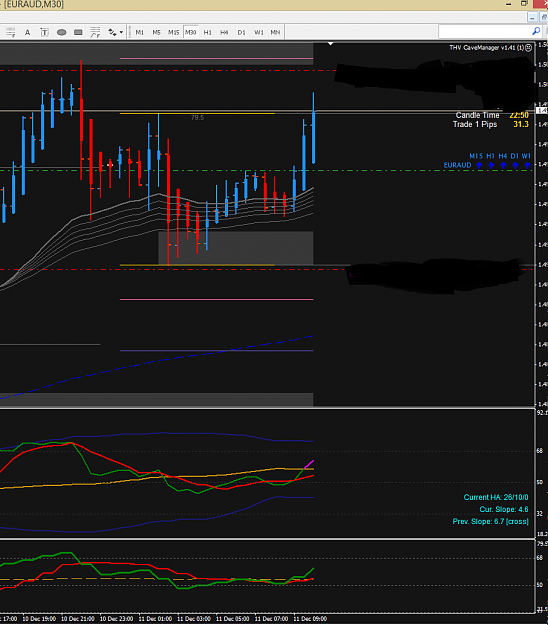The image size is (548, 625).
Task: Select the Fibonacci fan lines tool
Action: [95, 32]
